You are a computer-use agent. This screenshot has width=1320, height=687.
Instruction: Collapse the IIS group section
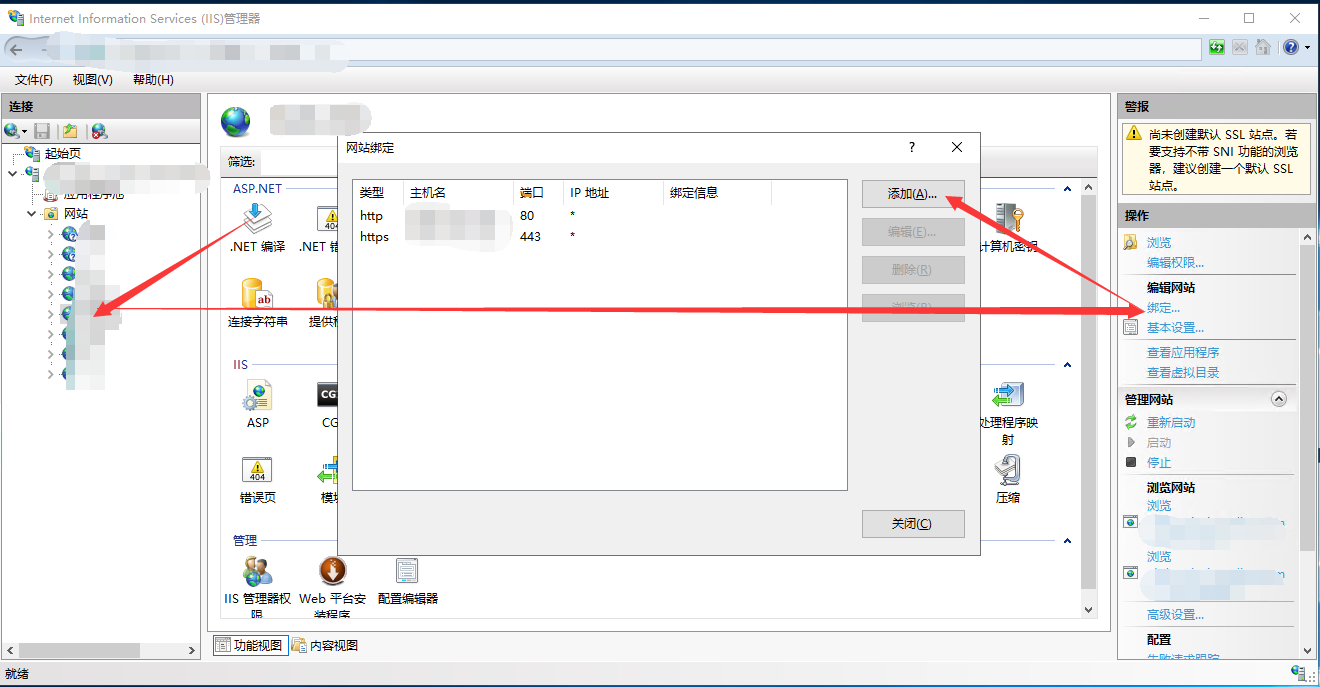click(1067, 365)
